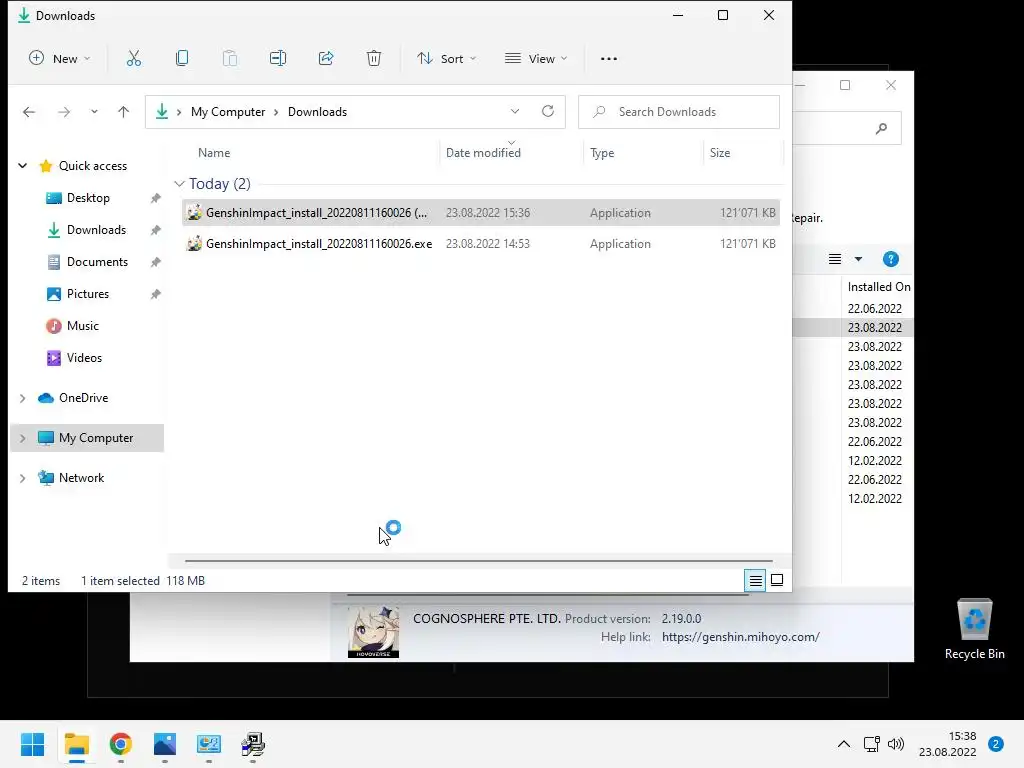Open the Windows Start menu
Screen dimensions: 1024x768
33,744
